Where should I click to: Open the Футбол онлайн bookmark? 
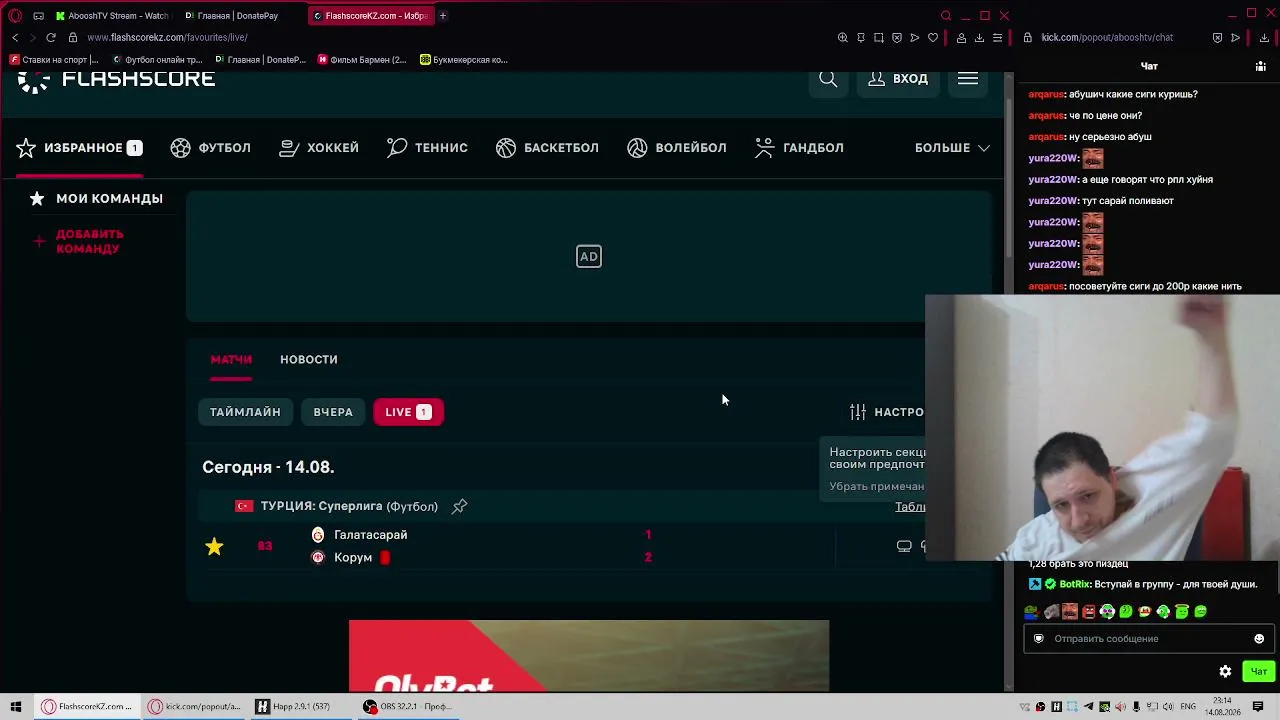point(156,60)
